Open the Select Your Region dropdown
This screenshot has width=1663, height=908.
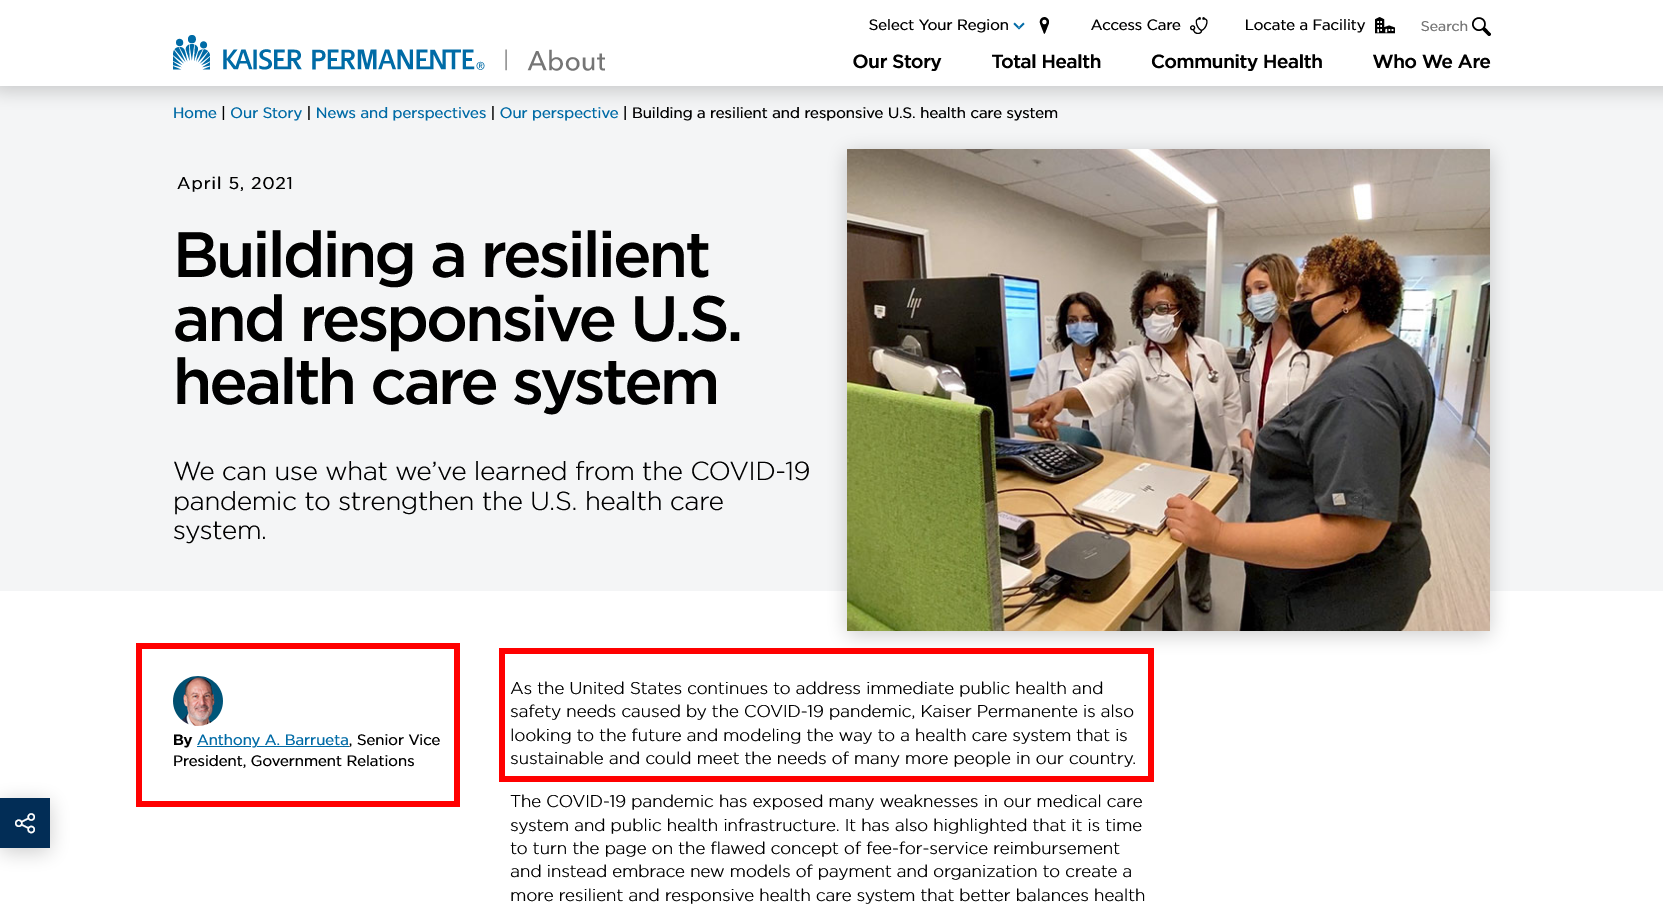point(946,25)
